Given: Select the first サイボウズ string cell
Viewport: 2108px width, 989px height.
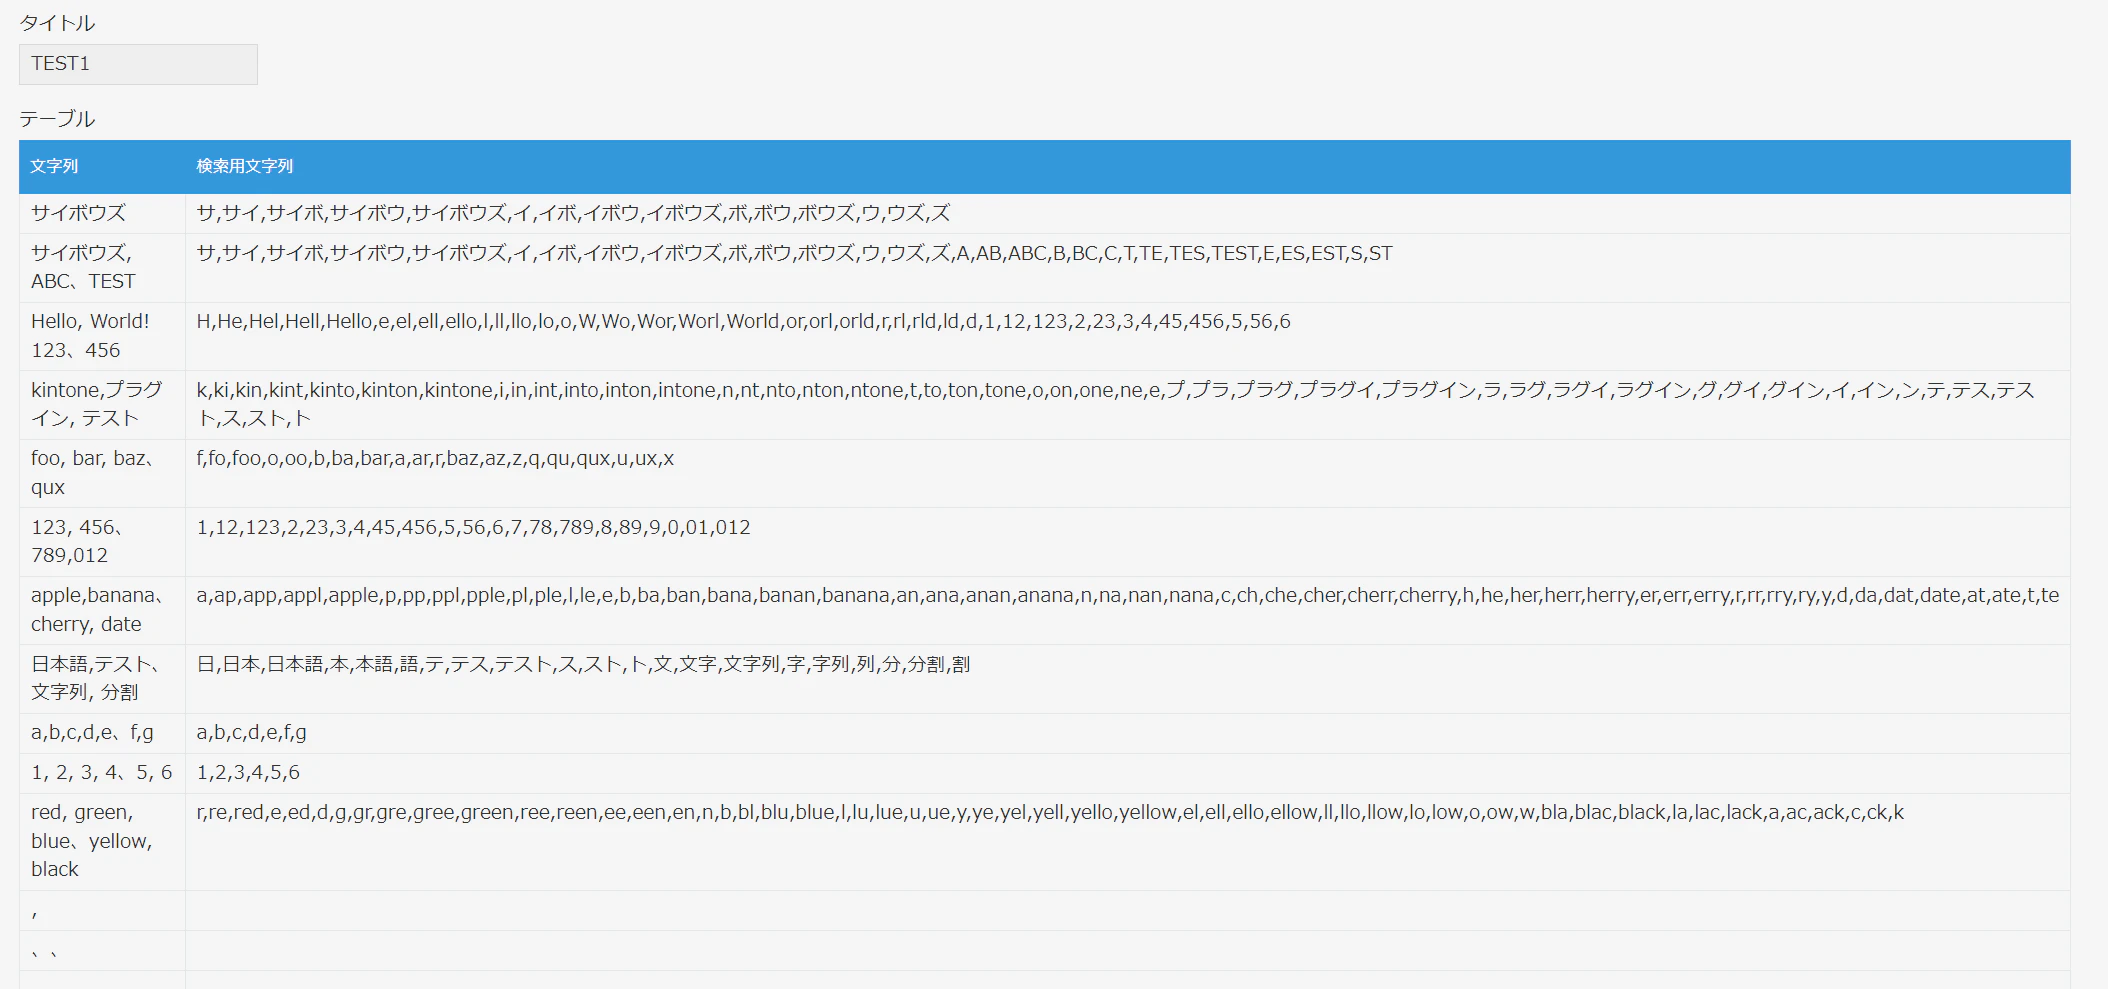Looking at the screenshot, I should click(x=102, y=213).
